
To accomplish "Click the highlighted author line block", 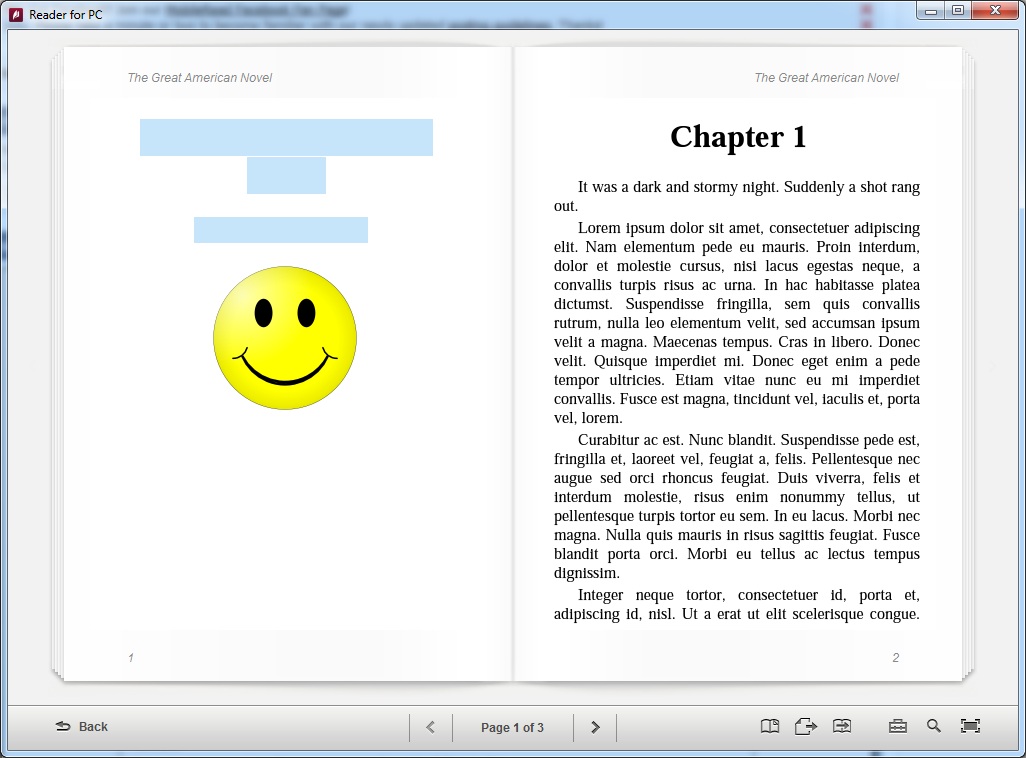I will click(x=281, y=230).
